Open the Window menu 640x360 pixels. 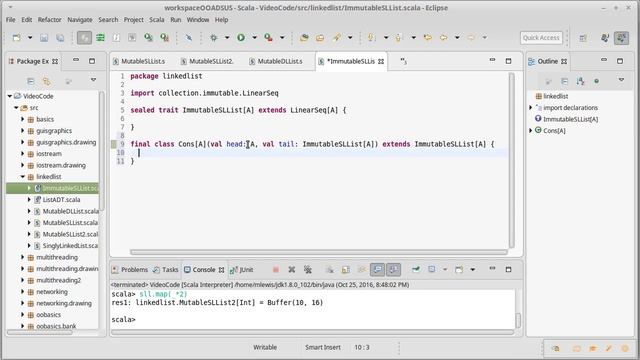click(198, 20)
